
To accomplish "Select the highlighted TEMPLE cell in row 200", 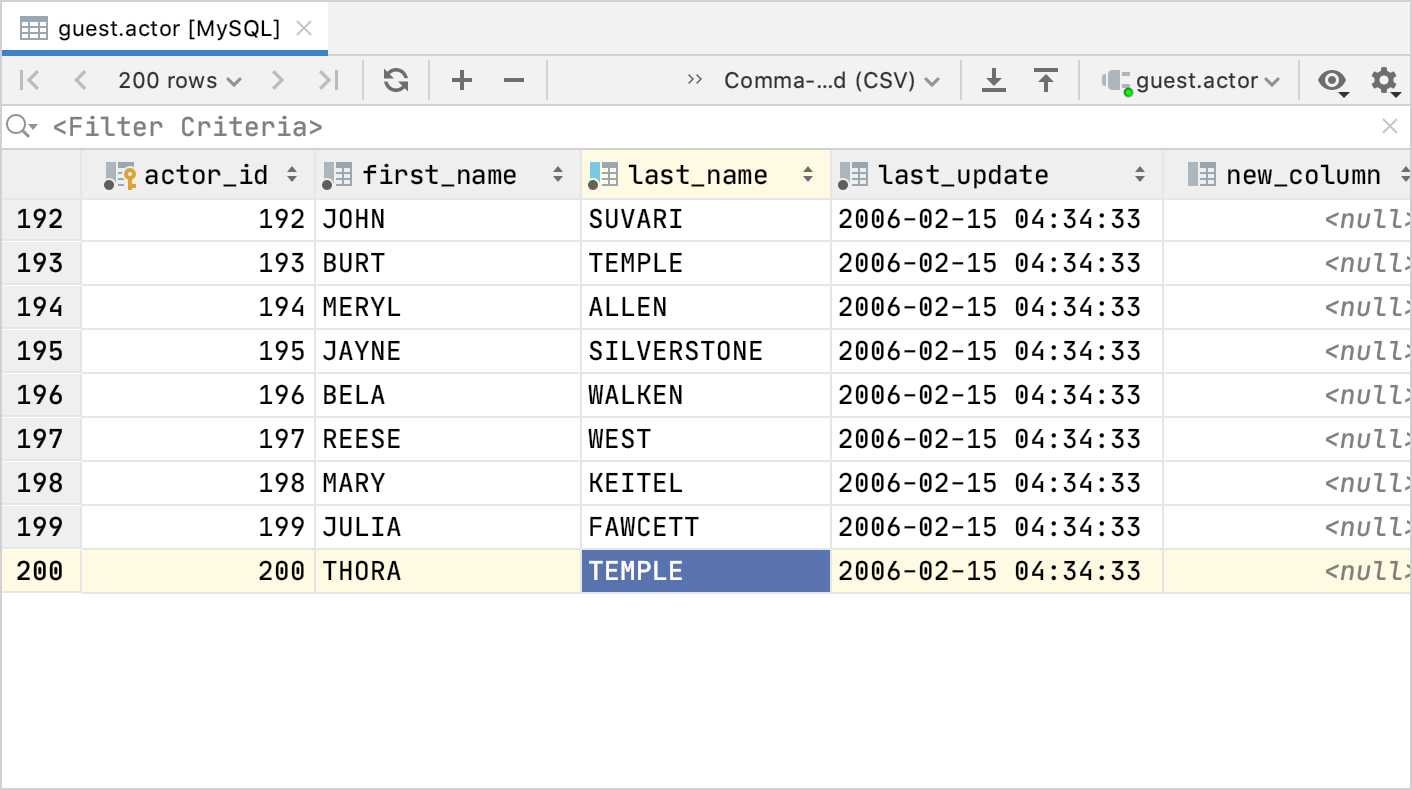I will click(705, 571).
